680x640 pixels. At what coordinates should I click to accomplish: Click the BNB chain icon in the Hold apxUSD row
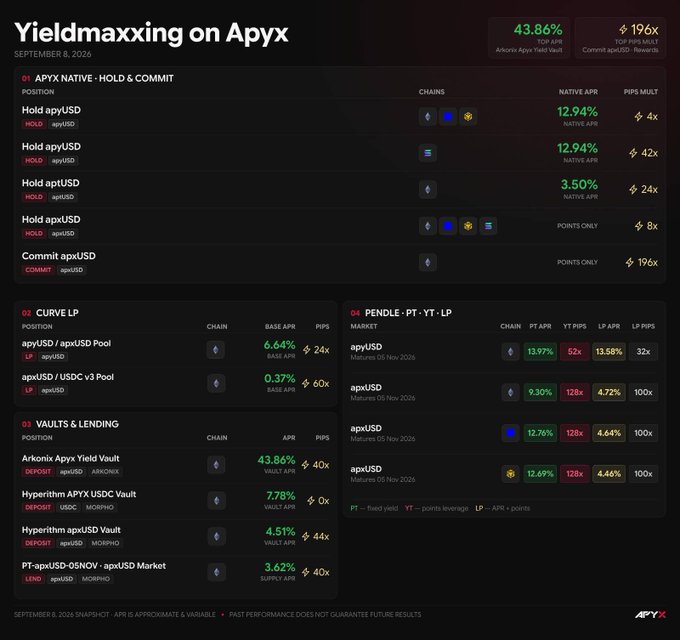[468, 226]
